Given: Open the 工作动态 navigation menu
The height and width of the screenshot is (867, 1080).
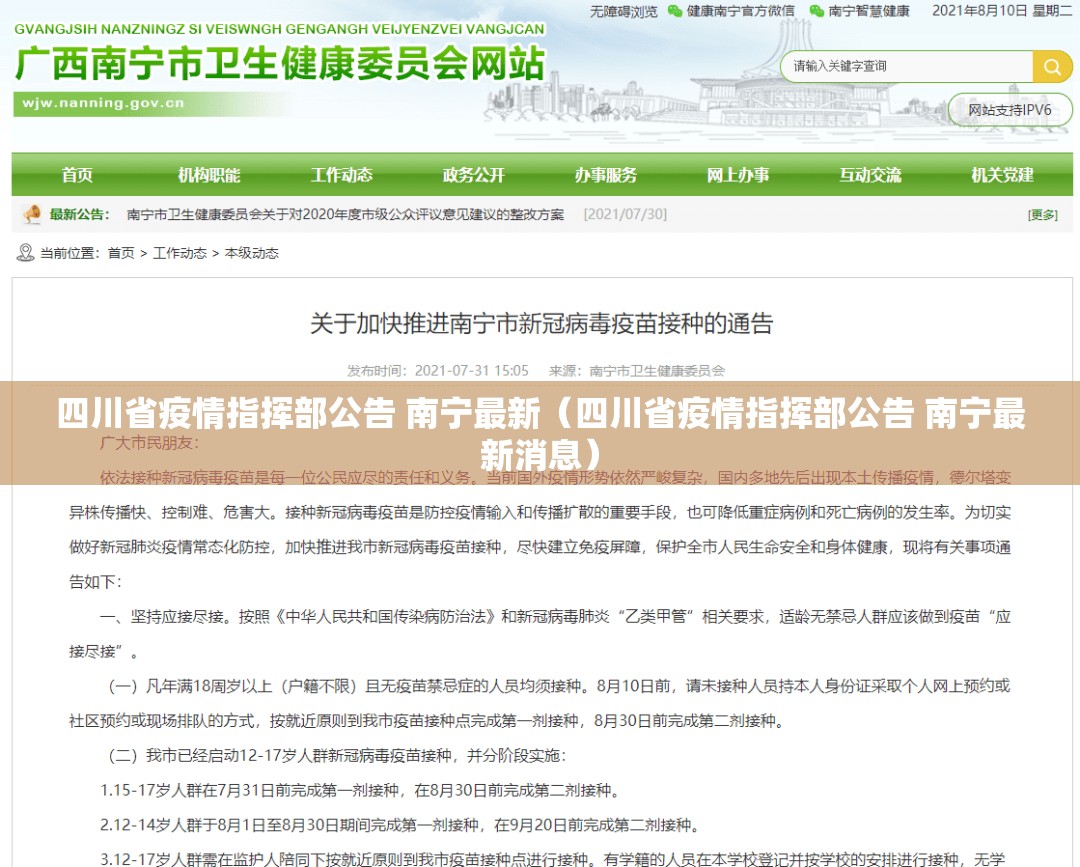Looking at the screenshot, I should coord(342,175).
